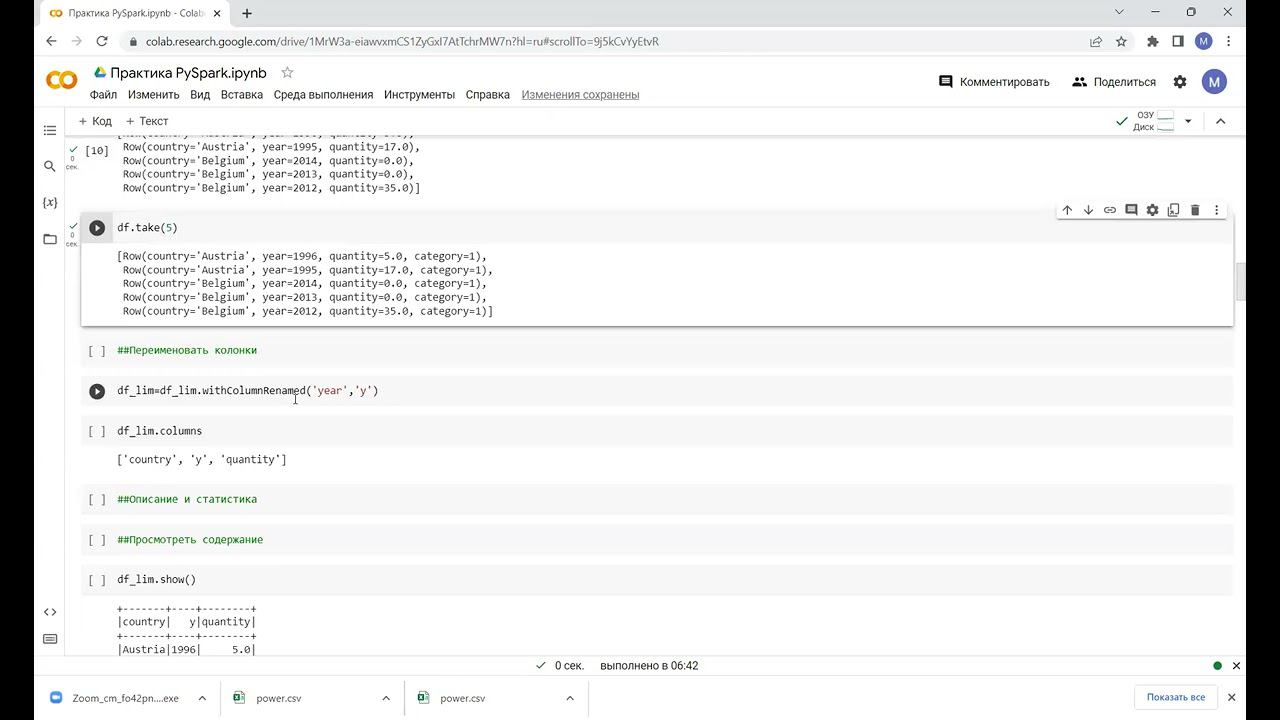Screen dimensions: 1280x720
Task: Move cell up arrow in cell toolbar
Action: [x=1067, y=210]
